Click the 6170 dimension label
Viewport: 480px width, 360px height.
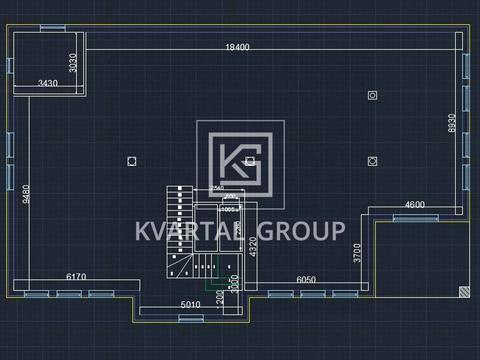click(76, 276)
